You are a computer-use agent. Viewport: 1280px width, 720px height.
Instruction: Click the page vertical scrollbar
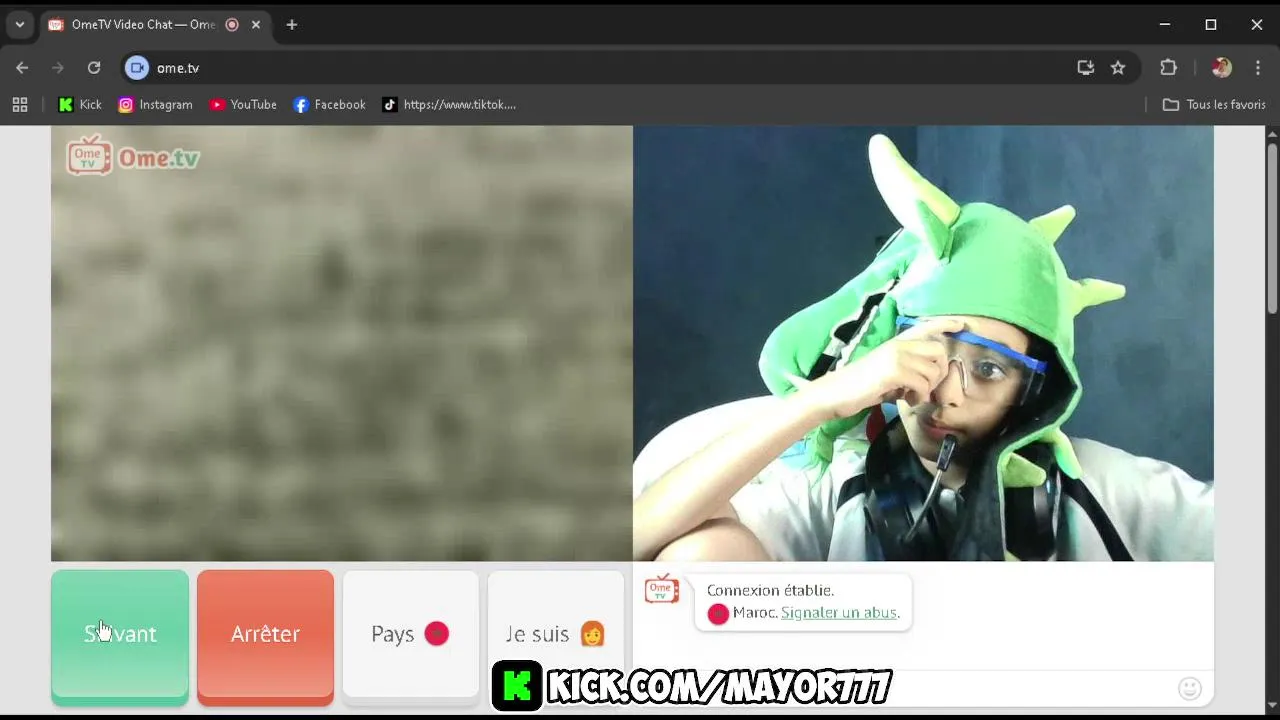coord(1272,230)
